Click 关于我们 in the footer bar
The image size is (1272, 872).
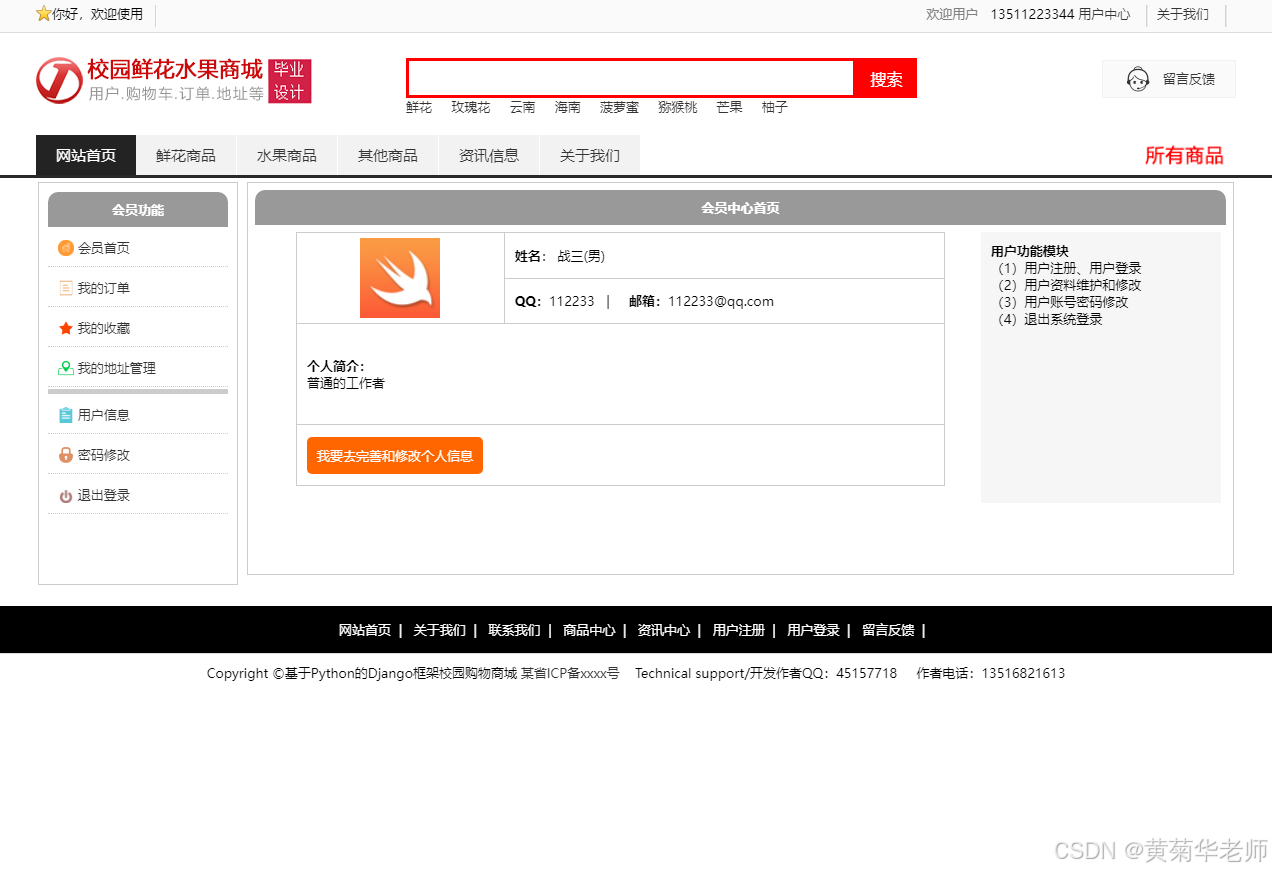[x=440, y=630]
